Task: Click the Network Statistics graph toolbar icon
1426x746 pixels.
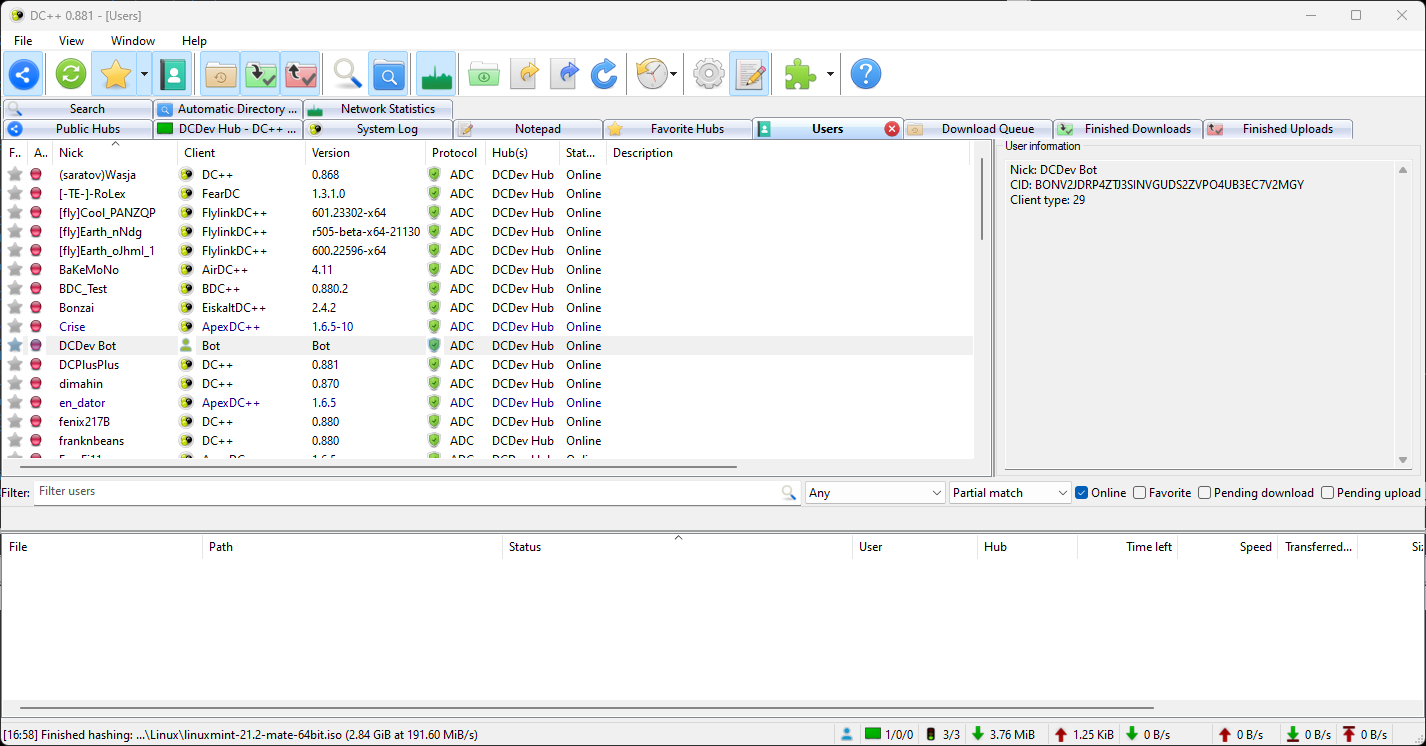Action: pos(436,74)
